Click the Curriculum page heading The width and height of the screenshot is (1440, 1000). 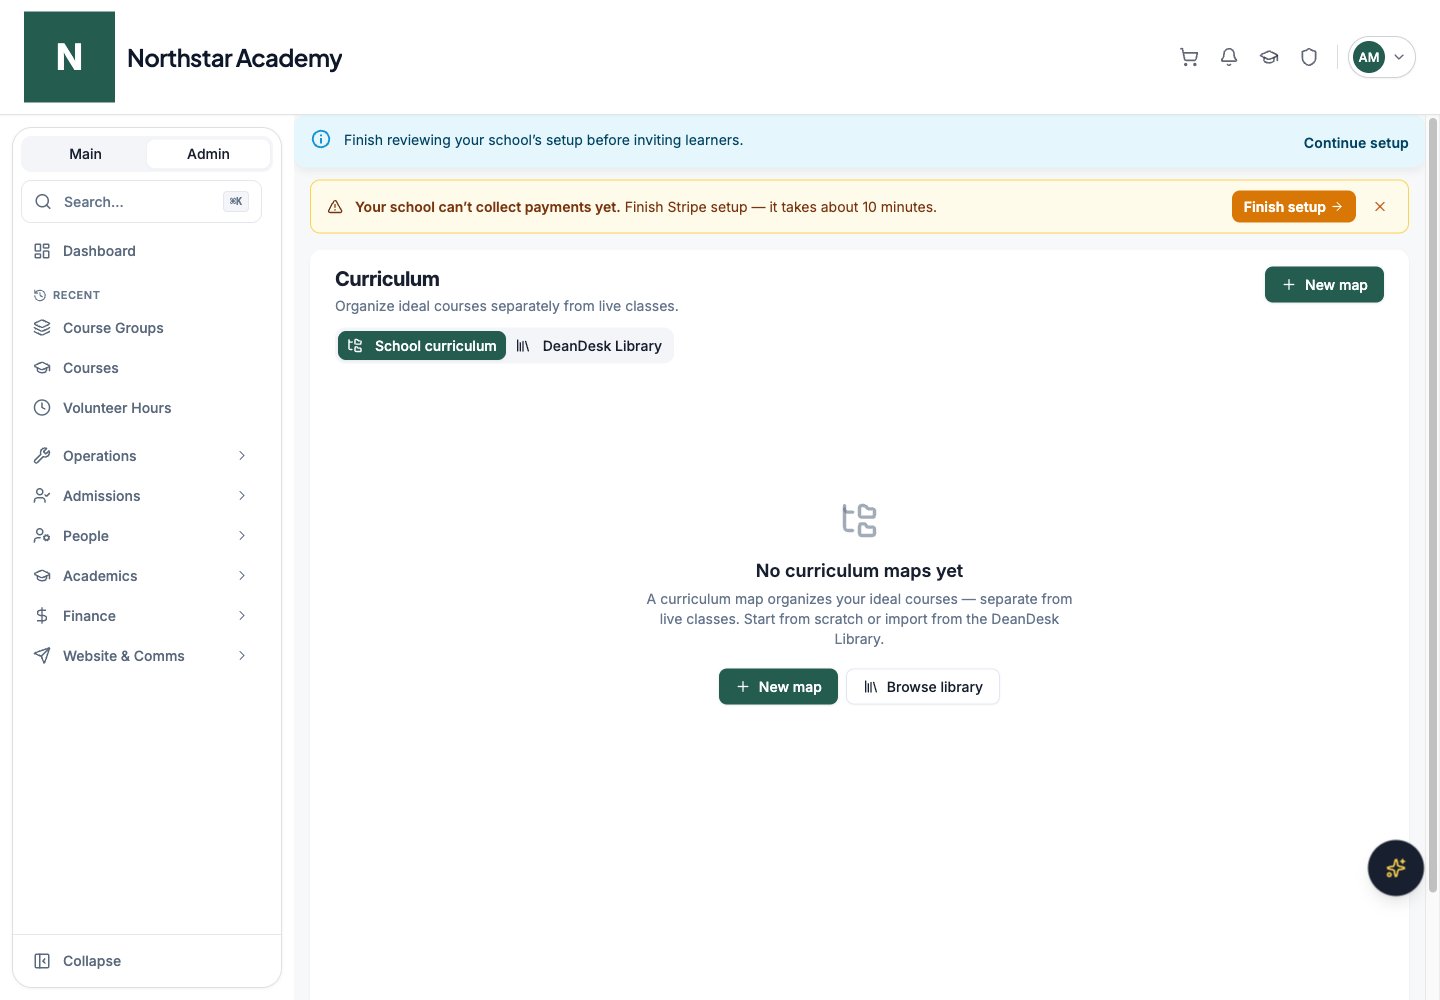pyautogui.click(x=387, y=279)
